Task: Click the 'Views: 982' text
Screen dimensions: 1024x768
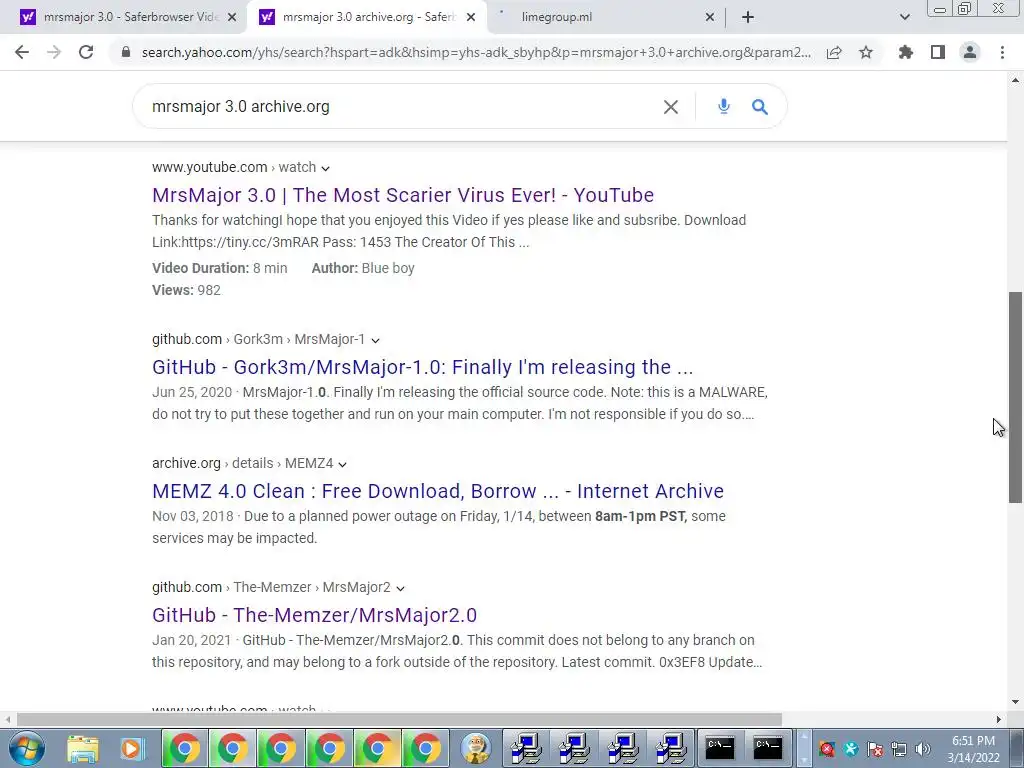Action: [186, 291]
